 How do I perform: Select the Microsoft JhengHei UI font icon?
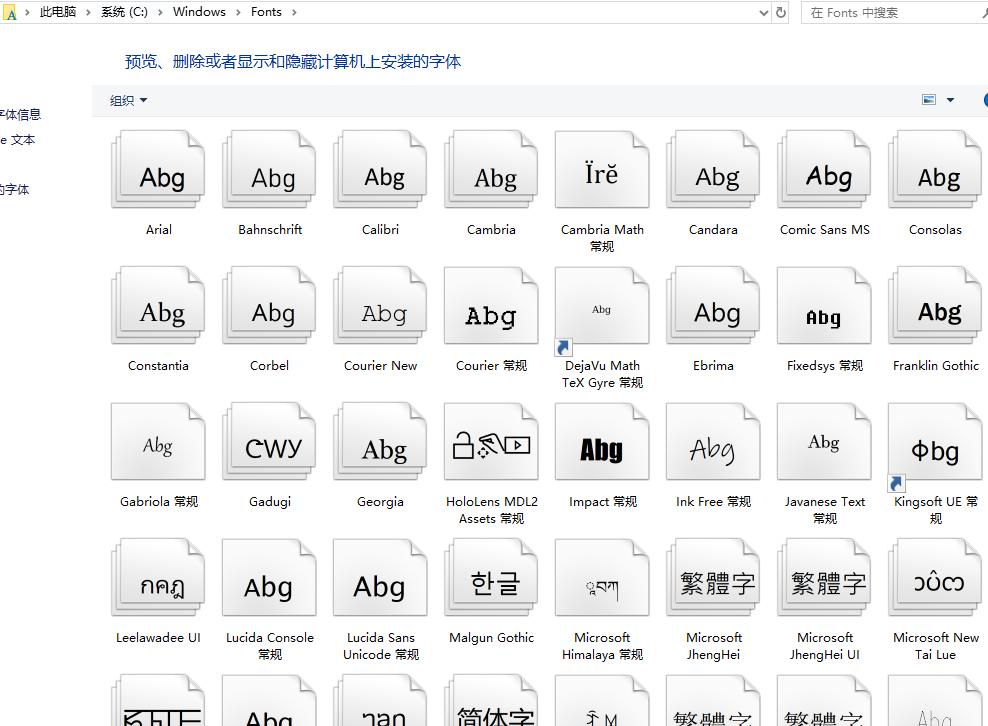[824, 577]
